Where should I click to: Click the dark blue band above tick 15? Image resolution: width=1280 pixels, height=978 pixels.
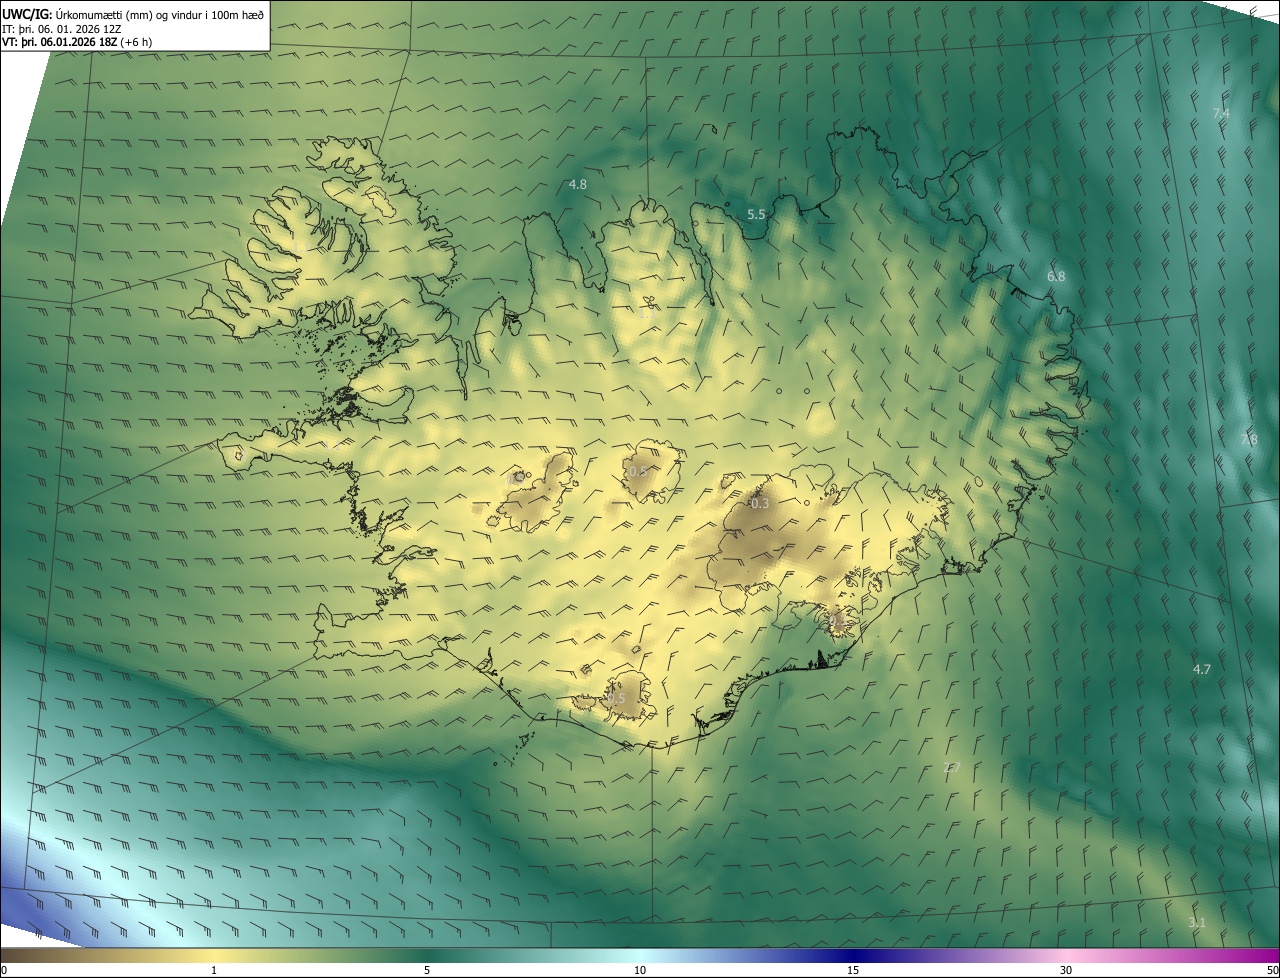click(x=853, y=955)
